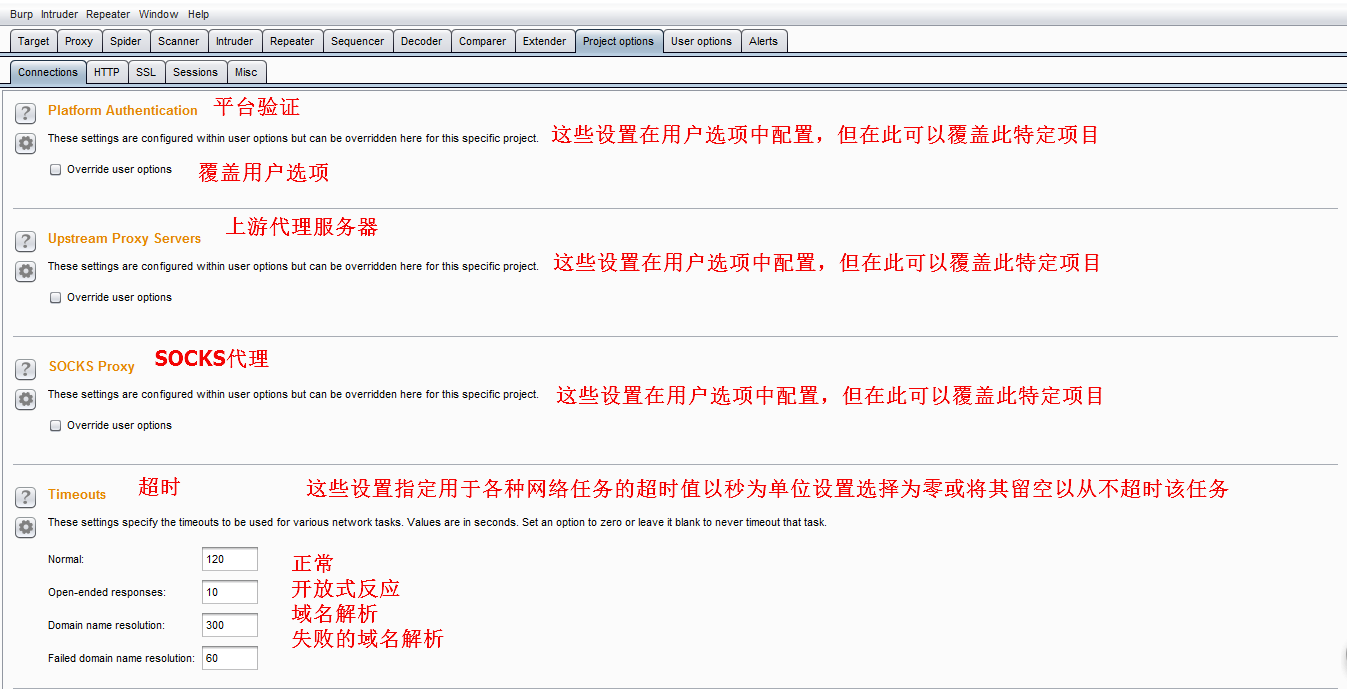Switch to the Alerts tab
The height and width of the screenshot is (689, 1347).
[763, 41]
